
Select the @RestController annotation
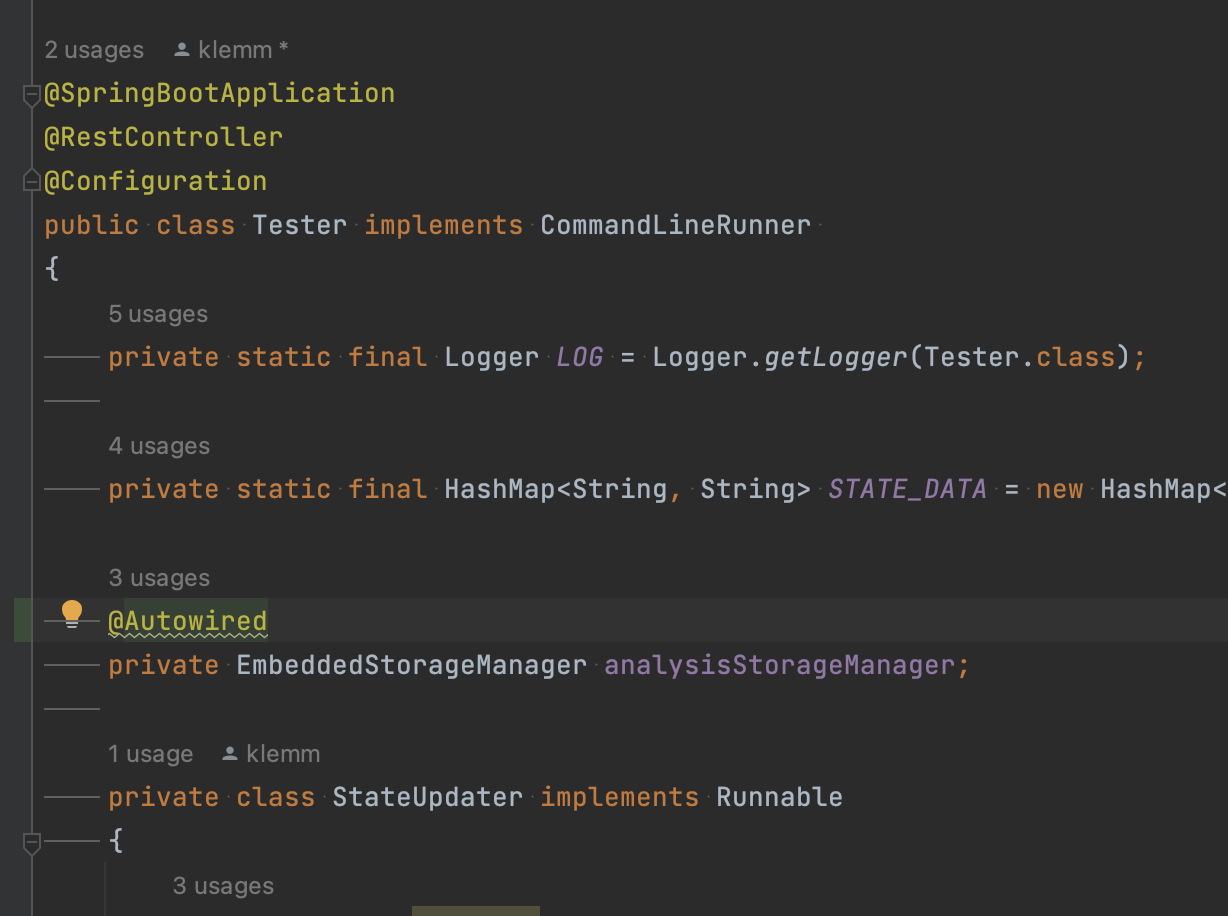pyautogui.click(x=163, y=137)
